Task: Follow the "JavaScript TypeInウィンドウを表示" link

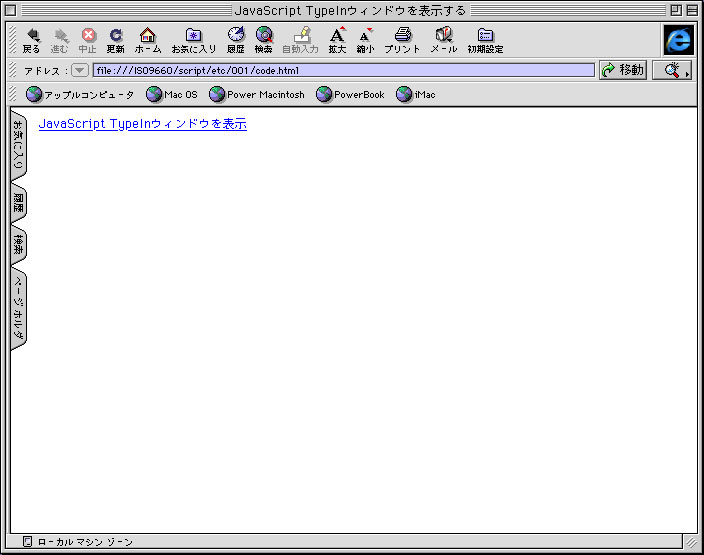Action: tap(142, 124)
